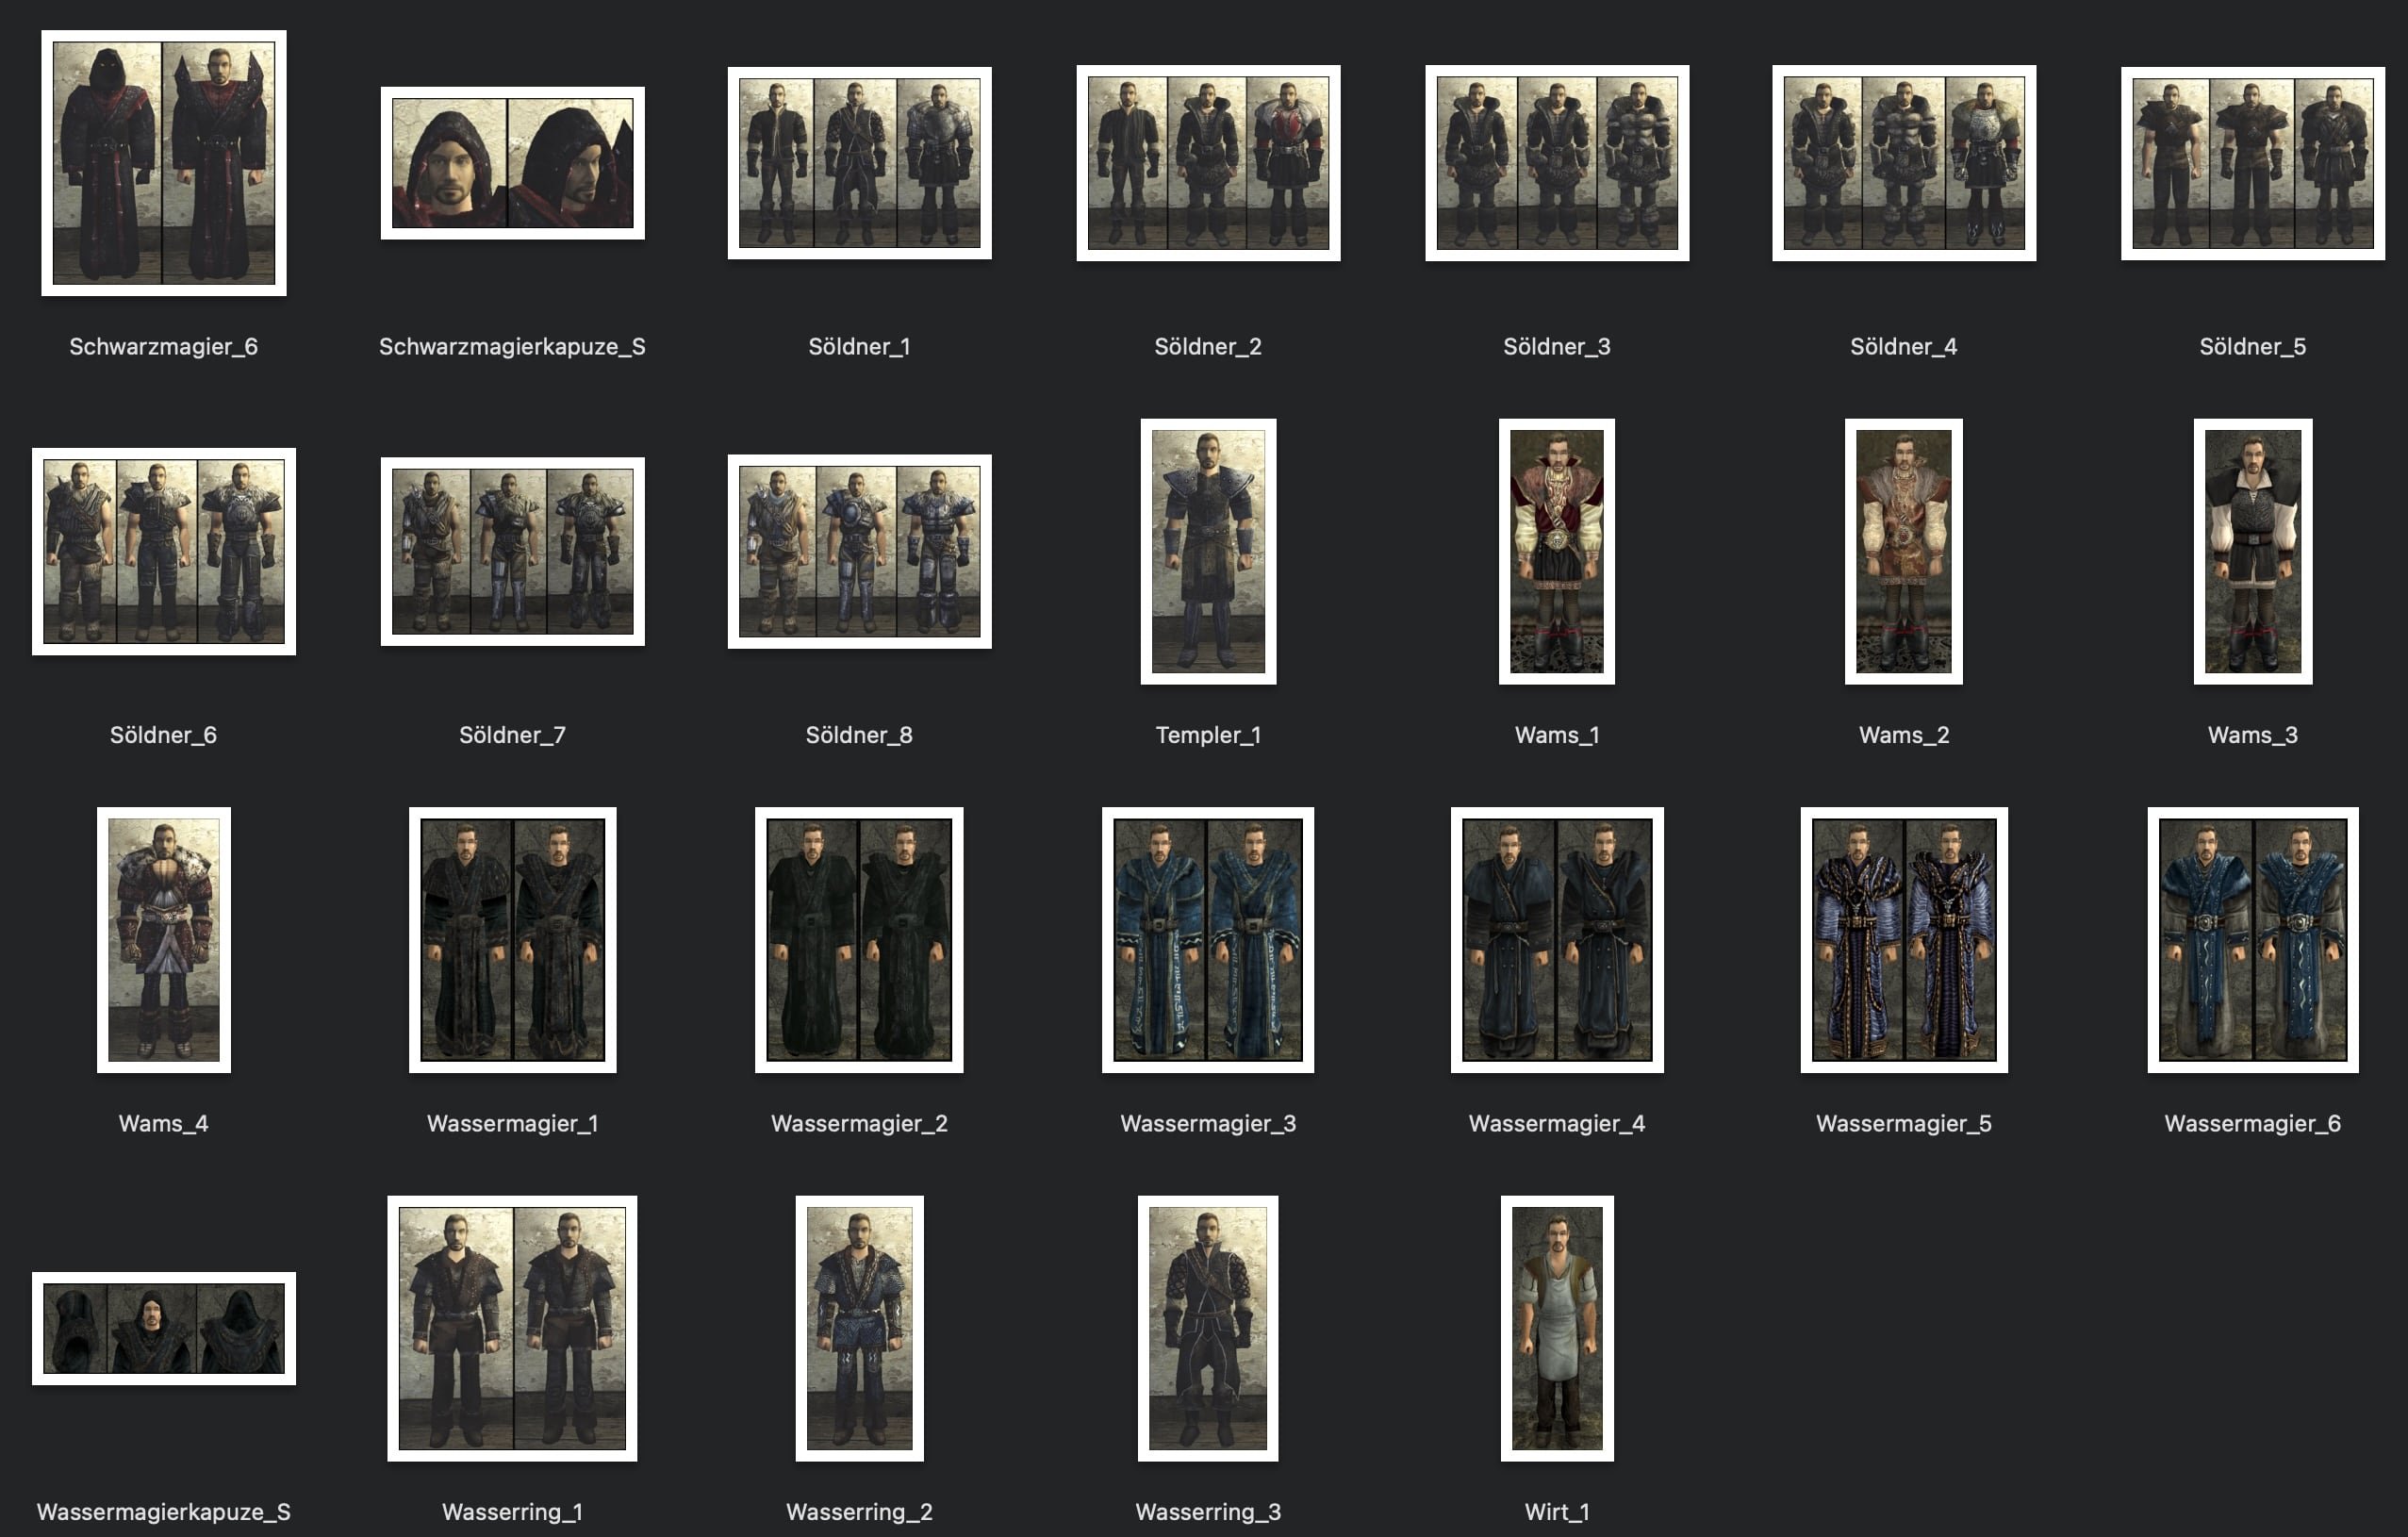Viewport: 2408px width, 1537px height.
Task: Select the Wassermagier_5 striped robe thumbnail
Action: pyautogui.click(x=1903, y=939)
